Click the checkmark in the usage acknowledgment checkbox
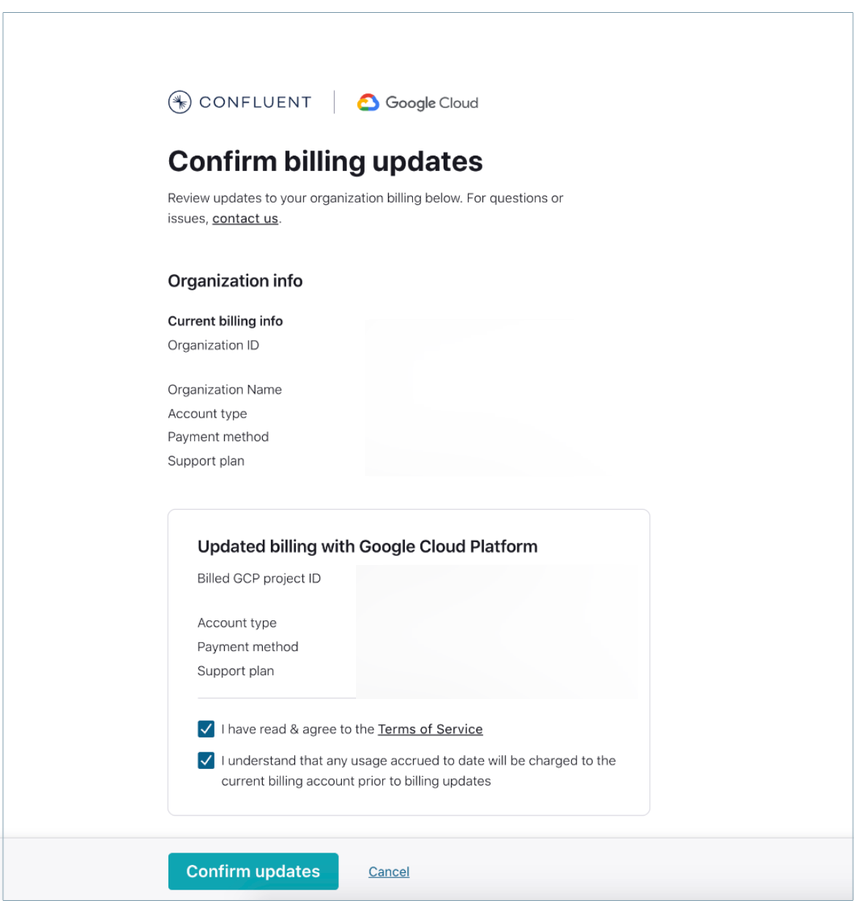854x915 pixels. point(206,761)
